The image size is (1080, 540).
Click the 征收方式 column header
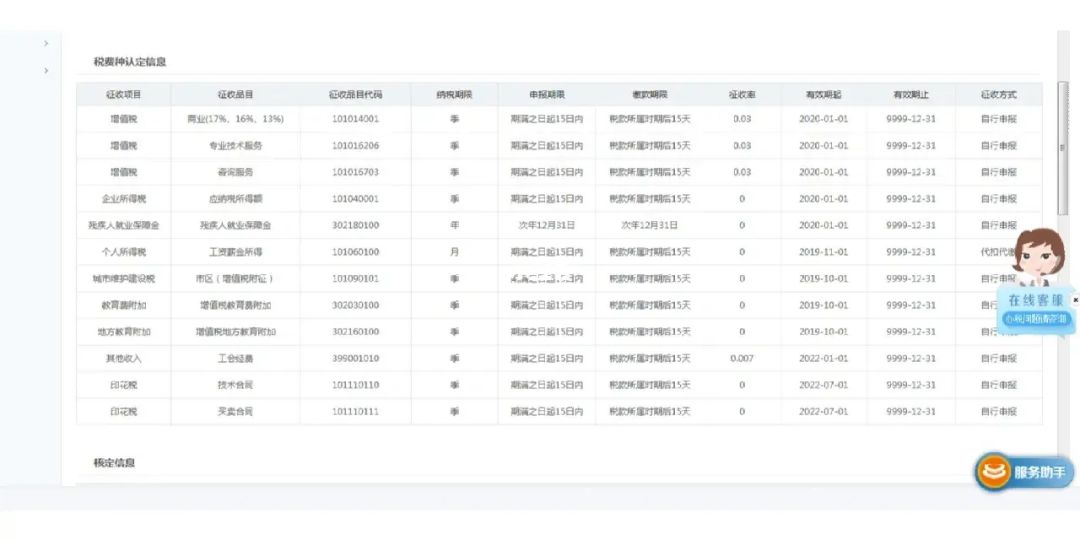(998, 95)
